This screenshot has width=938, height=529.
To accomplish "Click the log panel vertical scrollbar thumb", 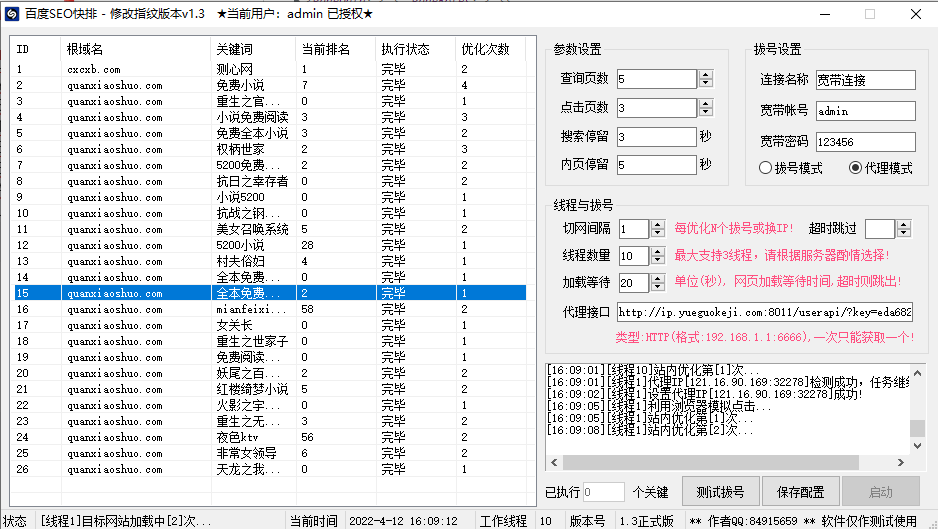I will [x=917, y=428].
